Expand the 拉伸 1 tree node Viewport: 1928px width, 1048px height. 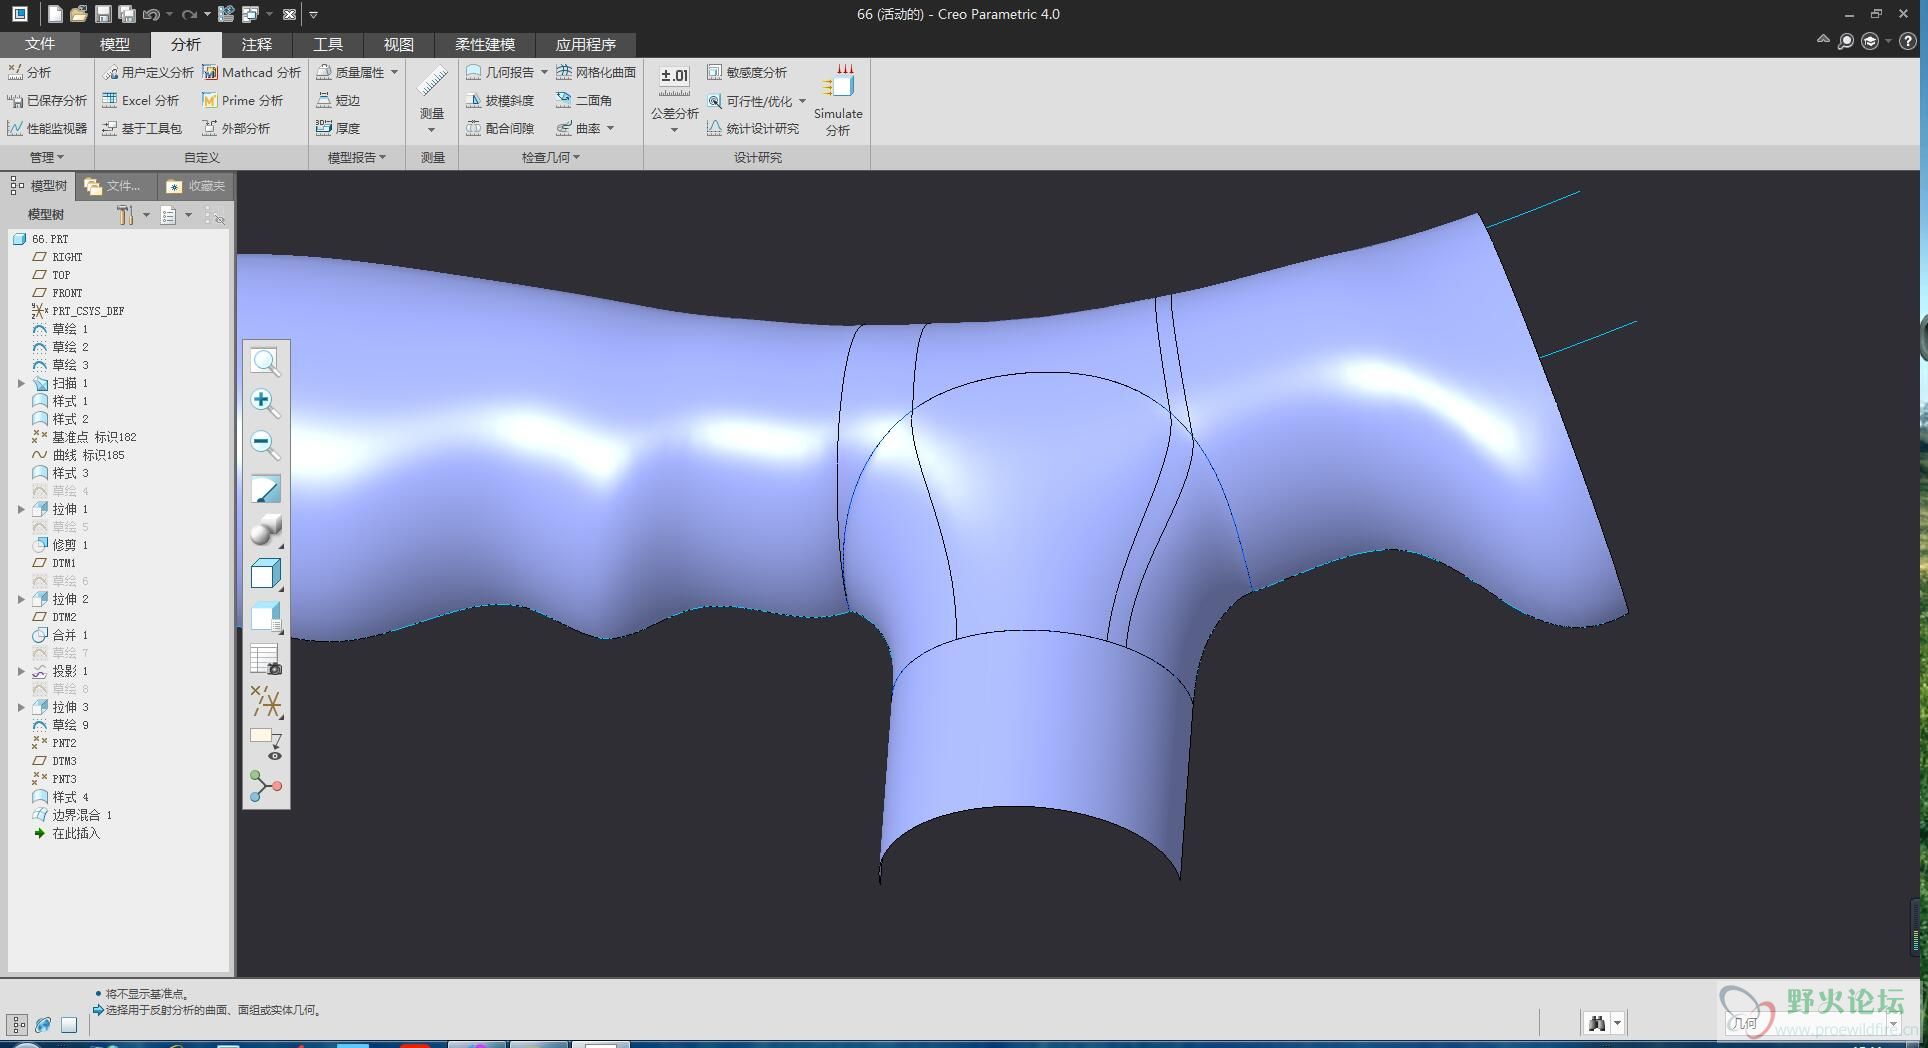click(21, 509)
